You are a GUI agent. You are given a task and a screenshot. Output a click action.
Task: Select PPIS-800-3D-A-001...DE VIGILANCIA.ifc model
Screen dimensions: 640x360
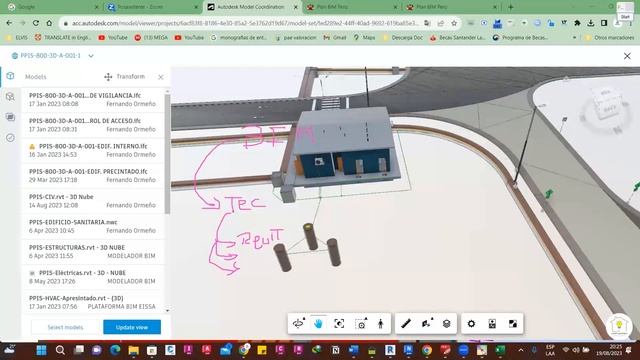coord(93,100)
